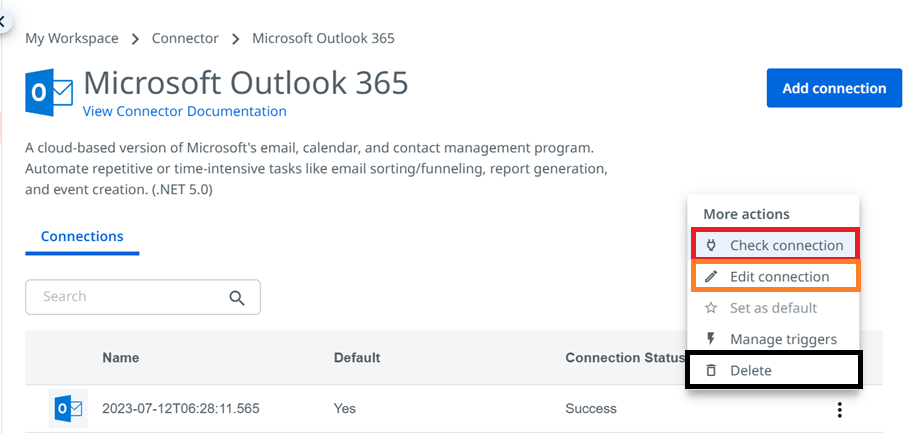Click Microsoft Outlook 365 breadcrumb
Viewport: 903px width, 434px height.
pyautogui.click(x=323, y=39)
